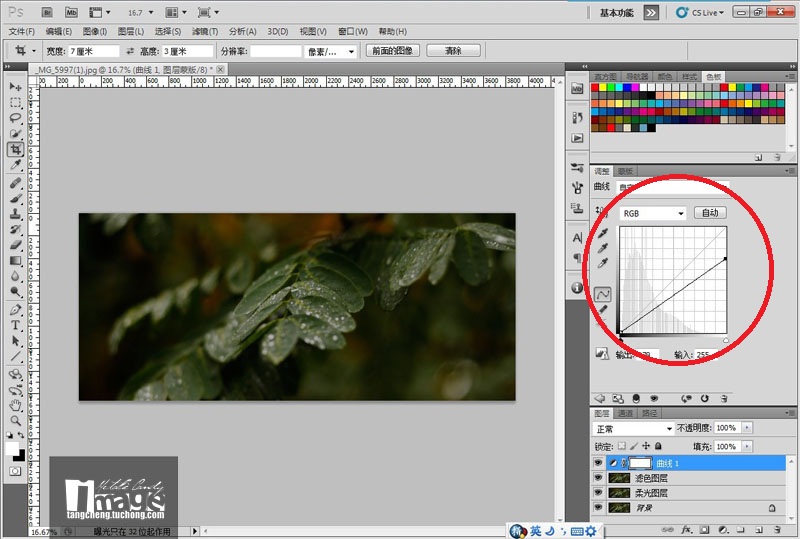This screenshot has width=800, height=539.
Task: Select the Lasso tool
Action: click(16, 118)
